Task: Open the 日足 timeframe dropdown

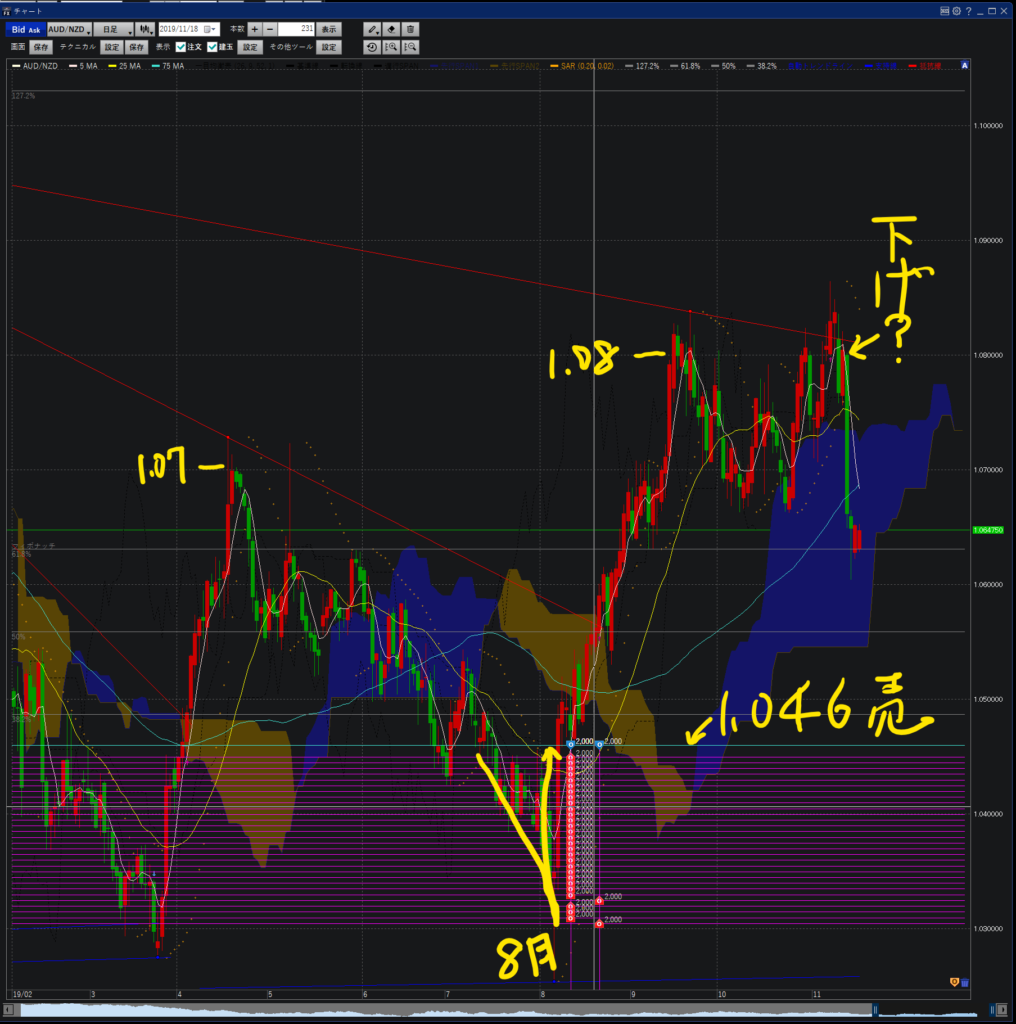Action: tap(112, 30)
